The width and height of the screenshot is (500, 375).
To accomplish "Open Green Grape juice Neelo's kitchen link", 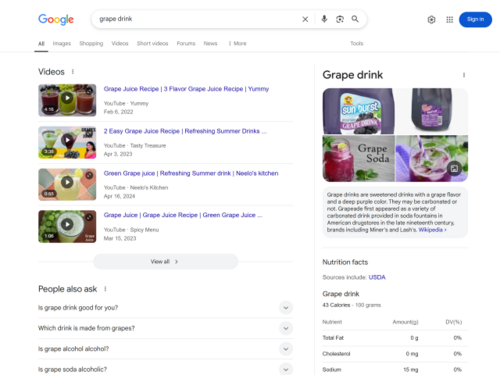I will tap(191, 173).
